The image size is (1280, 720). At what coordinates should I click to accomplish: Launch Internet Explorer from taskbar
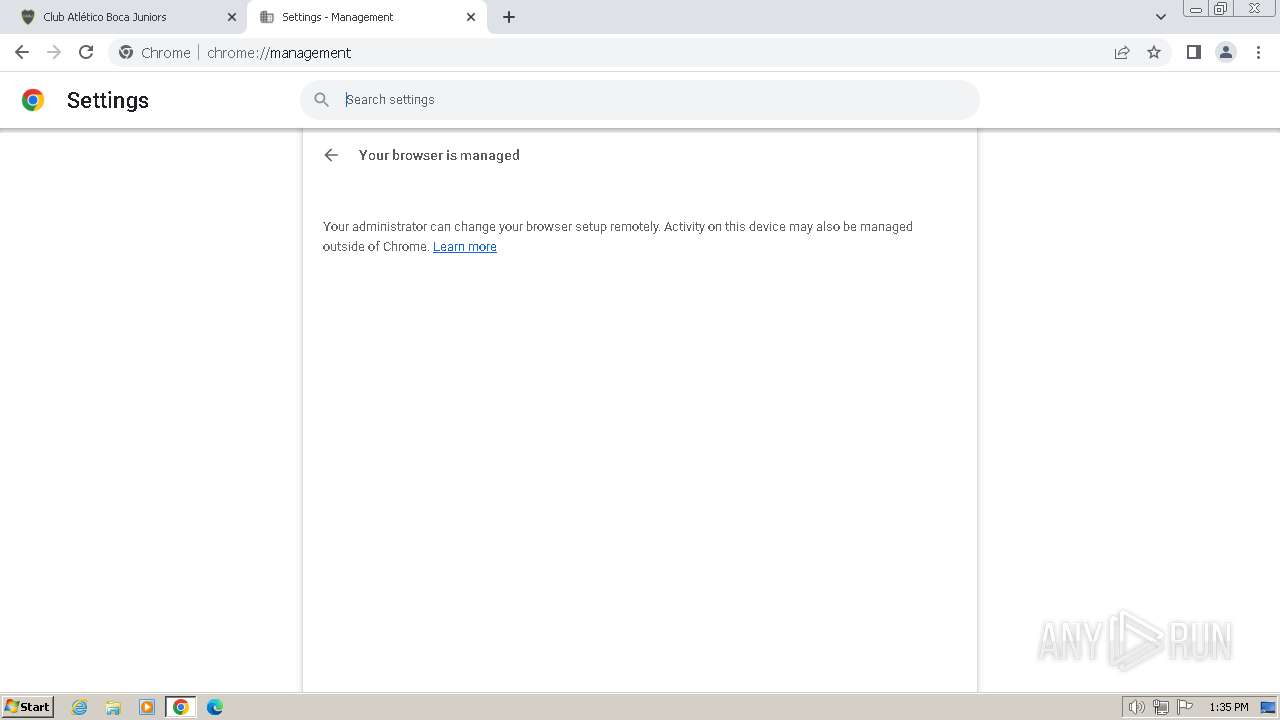[80, 707]
